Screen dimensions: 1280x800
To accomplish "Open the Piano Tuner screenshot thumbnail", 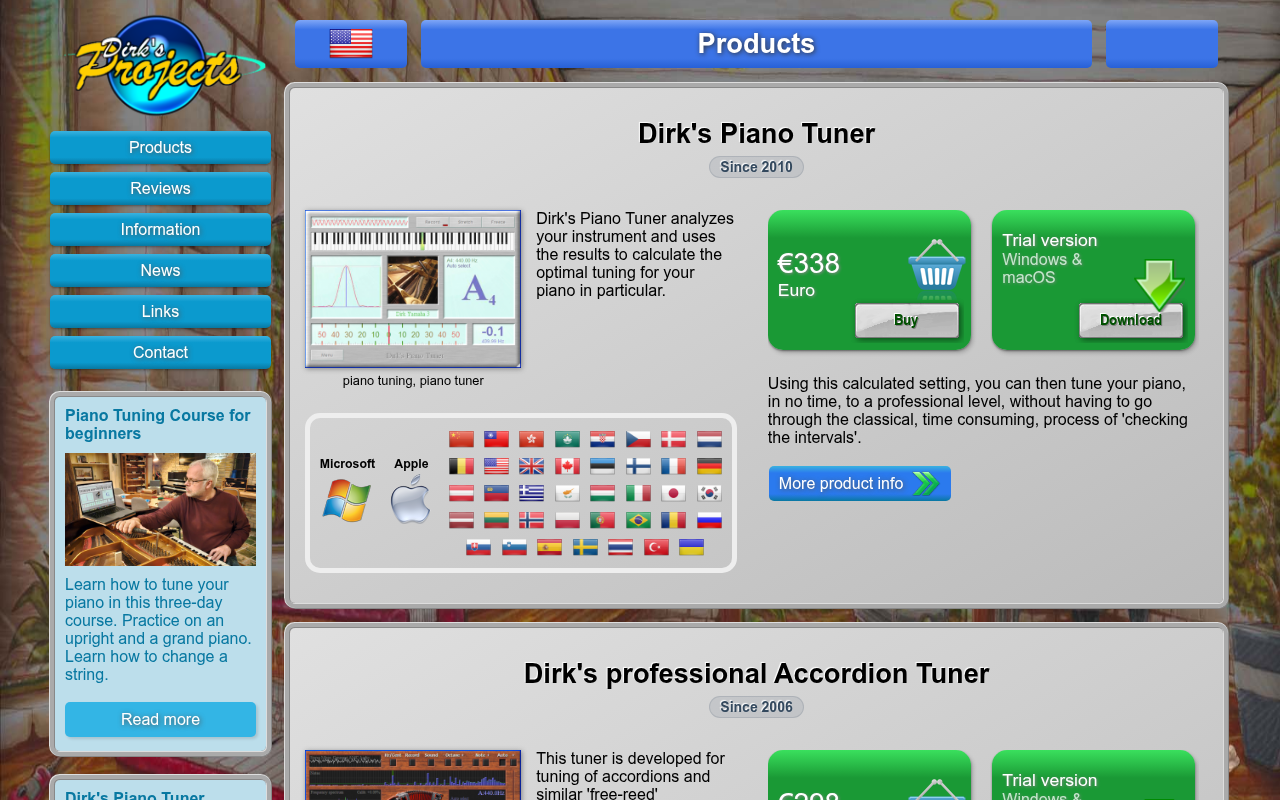I will point(413,289).
